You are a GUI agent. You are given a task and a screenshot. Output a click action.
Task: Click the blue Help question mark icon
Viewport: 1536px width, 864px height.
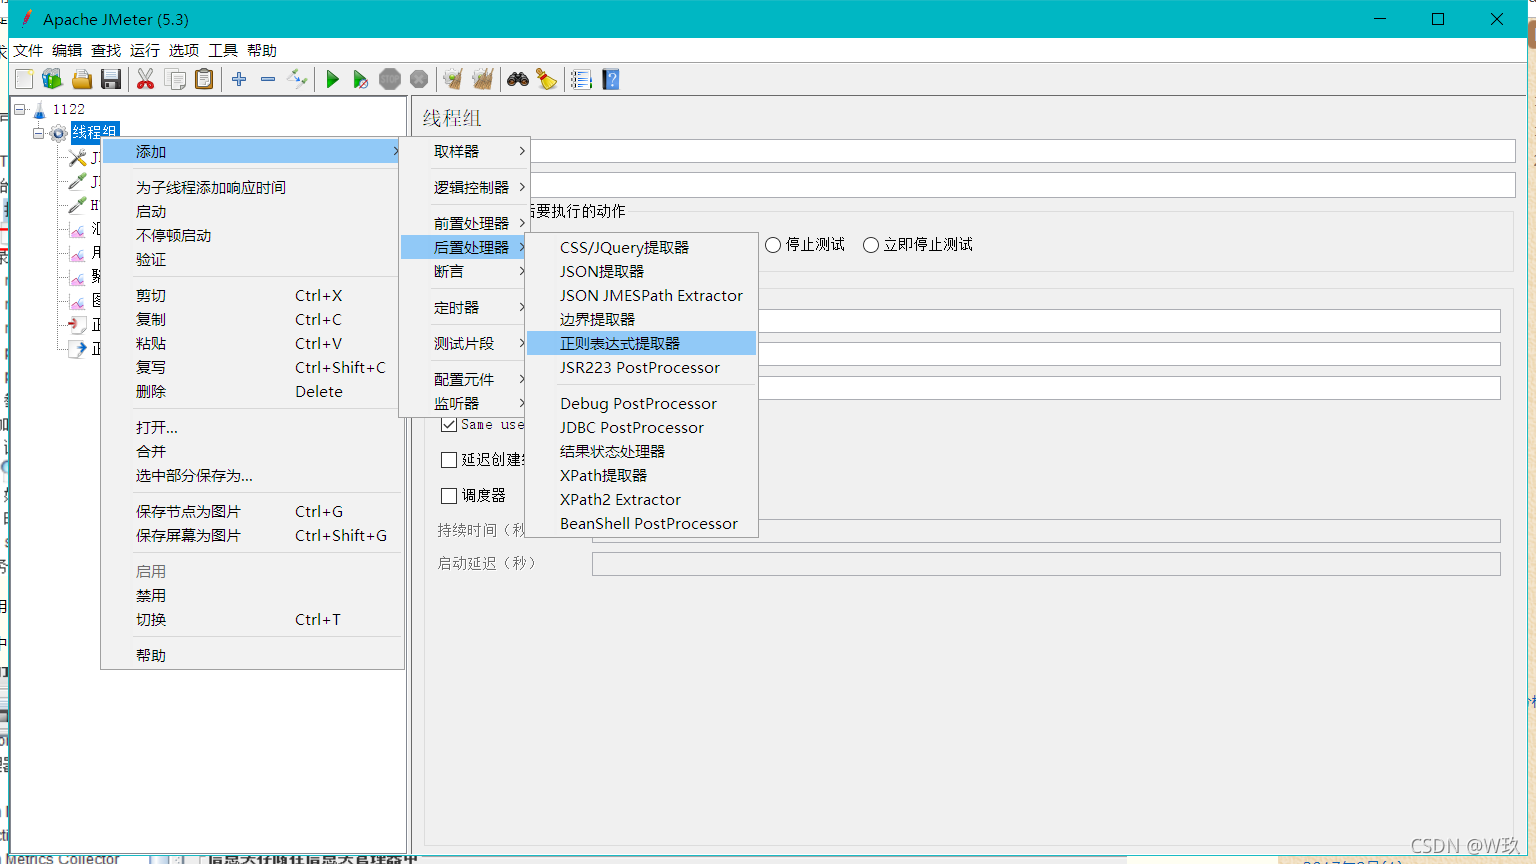[611, 79]
